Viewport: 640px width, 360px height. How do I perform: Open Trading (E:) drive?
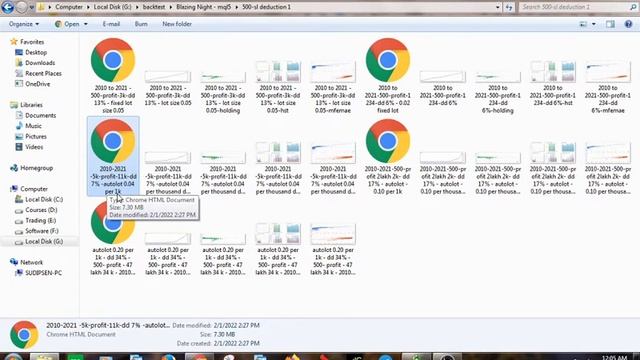(x=40, y=220)
